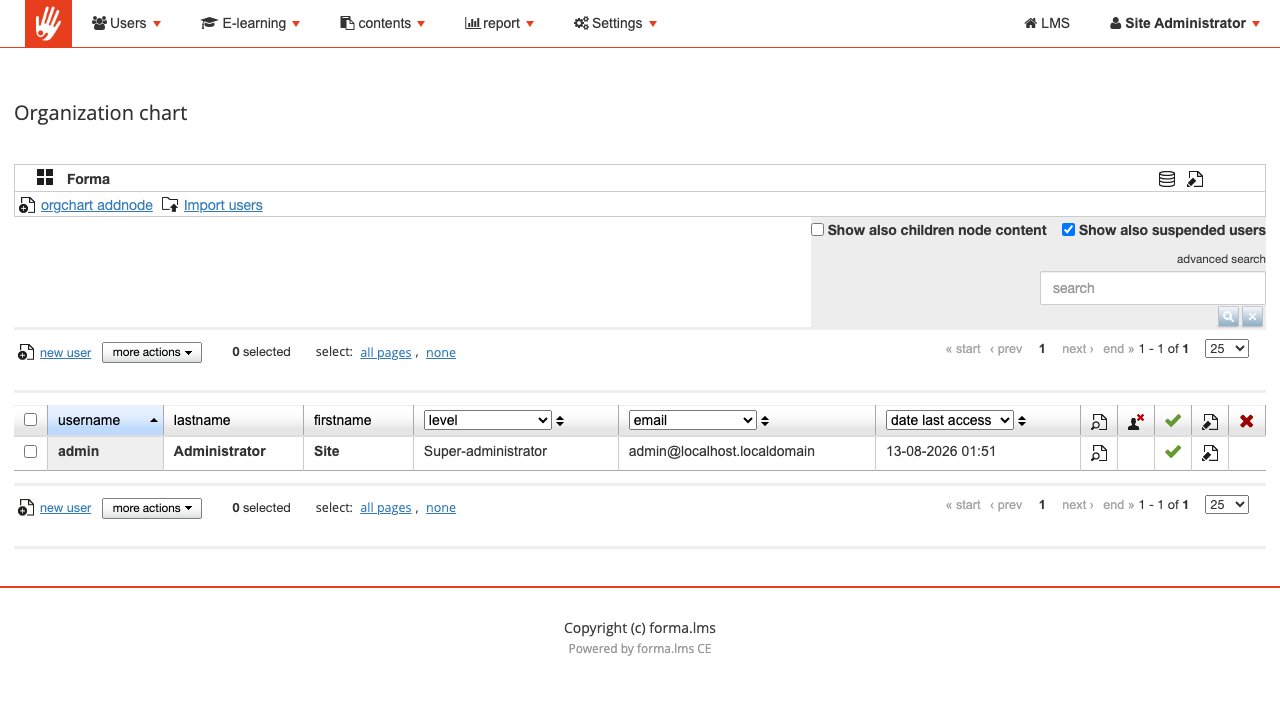Click the sort arrows beside level dropdown
1280x720 pixels.
pyautogui.click(x=560, y=421)
